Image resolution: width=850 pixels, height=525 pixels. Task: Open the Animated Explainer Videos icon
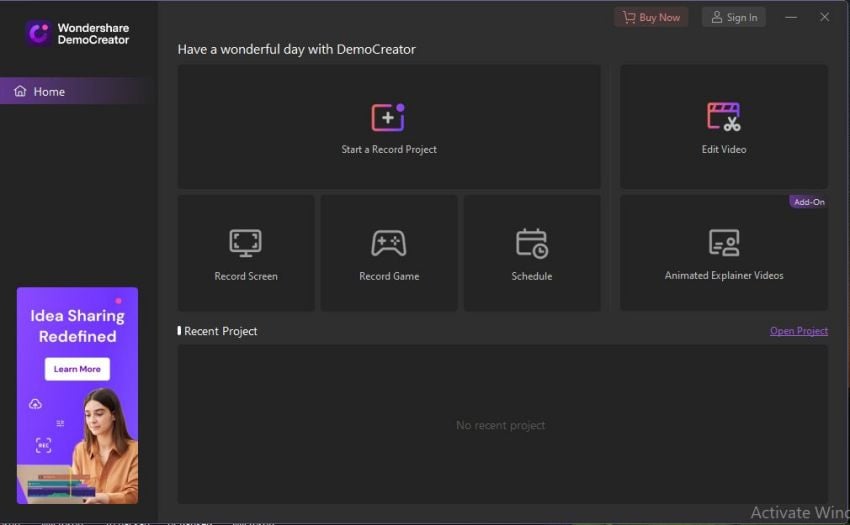[724, 242]
